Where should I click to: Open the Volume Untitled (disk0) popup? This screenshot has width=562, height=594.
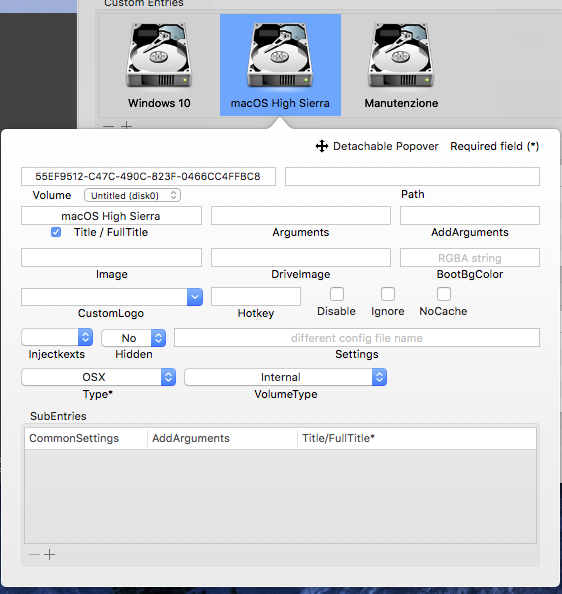point(133,195)
